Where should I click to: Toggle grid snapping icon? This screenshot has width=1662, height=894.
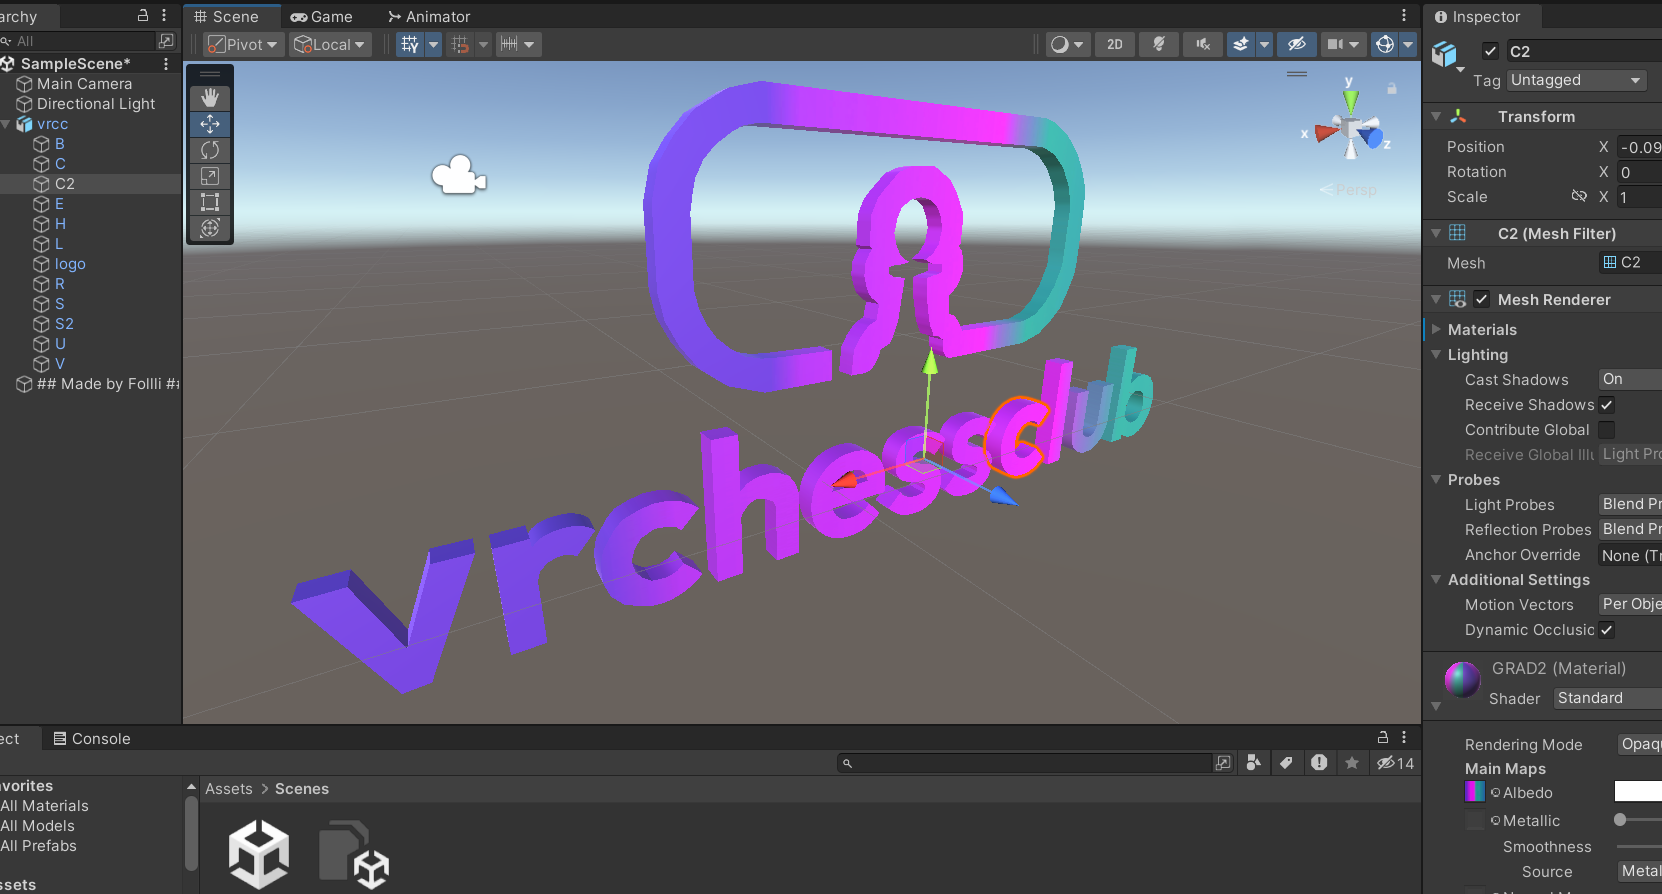[460, 44]
